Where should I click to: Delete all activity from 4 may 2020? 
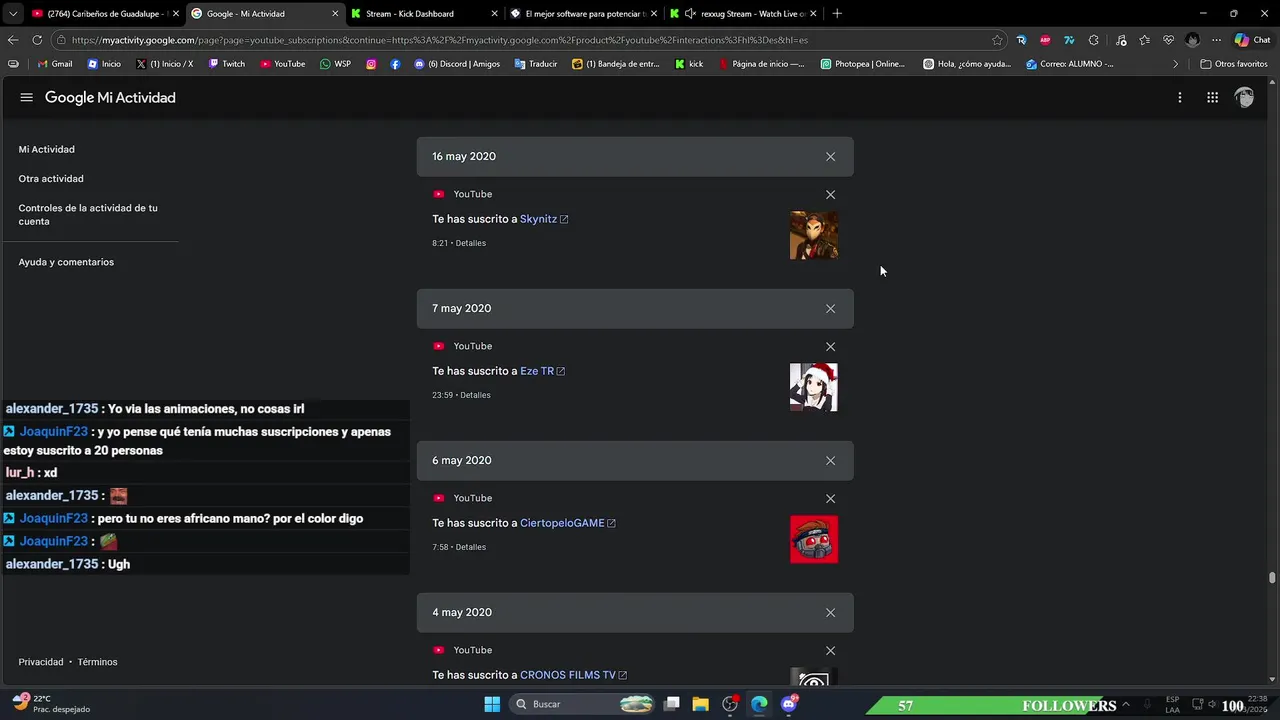[x=830, y=613]
